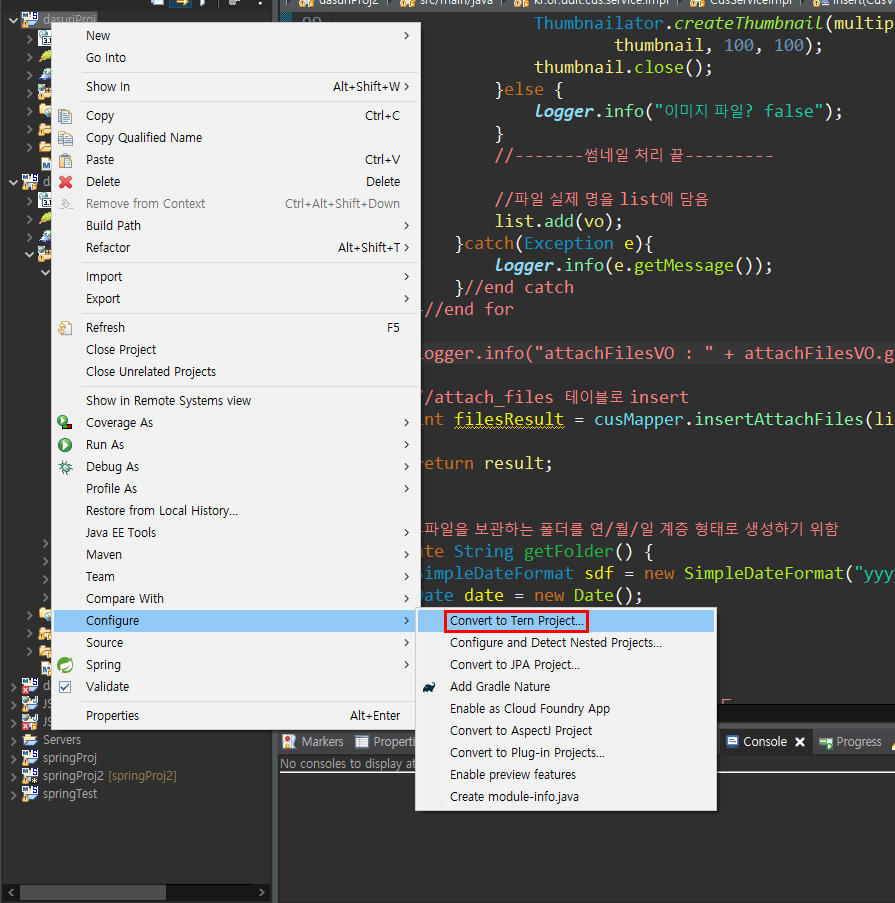Click the green Run As icon
The height and width of the screenshot is (903, 895).
tap(65, 445)
